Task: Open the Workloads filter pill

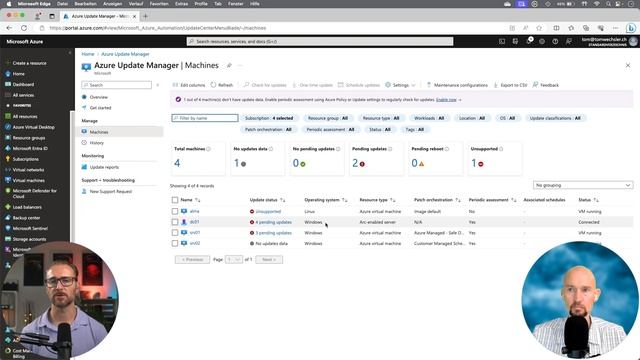Action: (429, 118)
